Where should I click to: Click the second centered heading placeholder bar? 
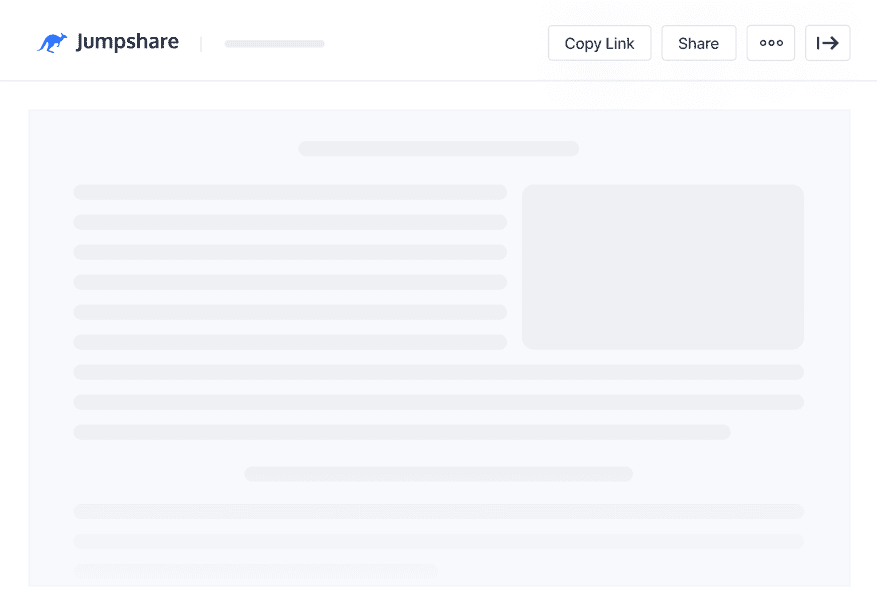(438, 474)
